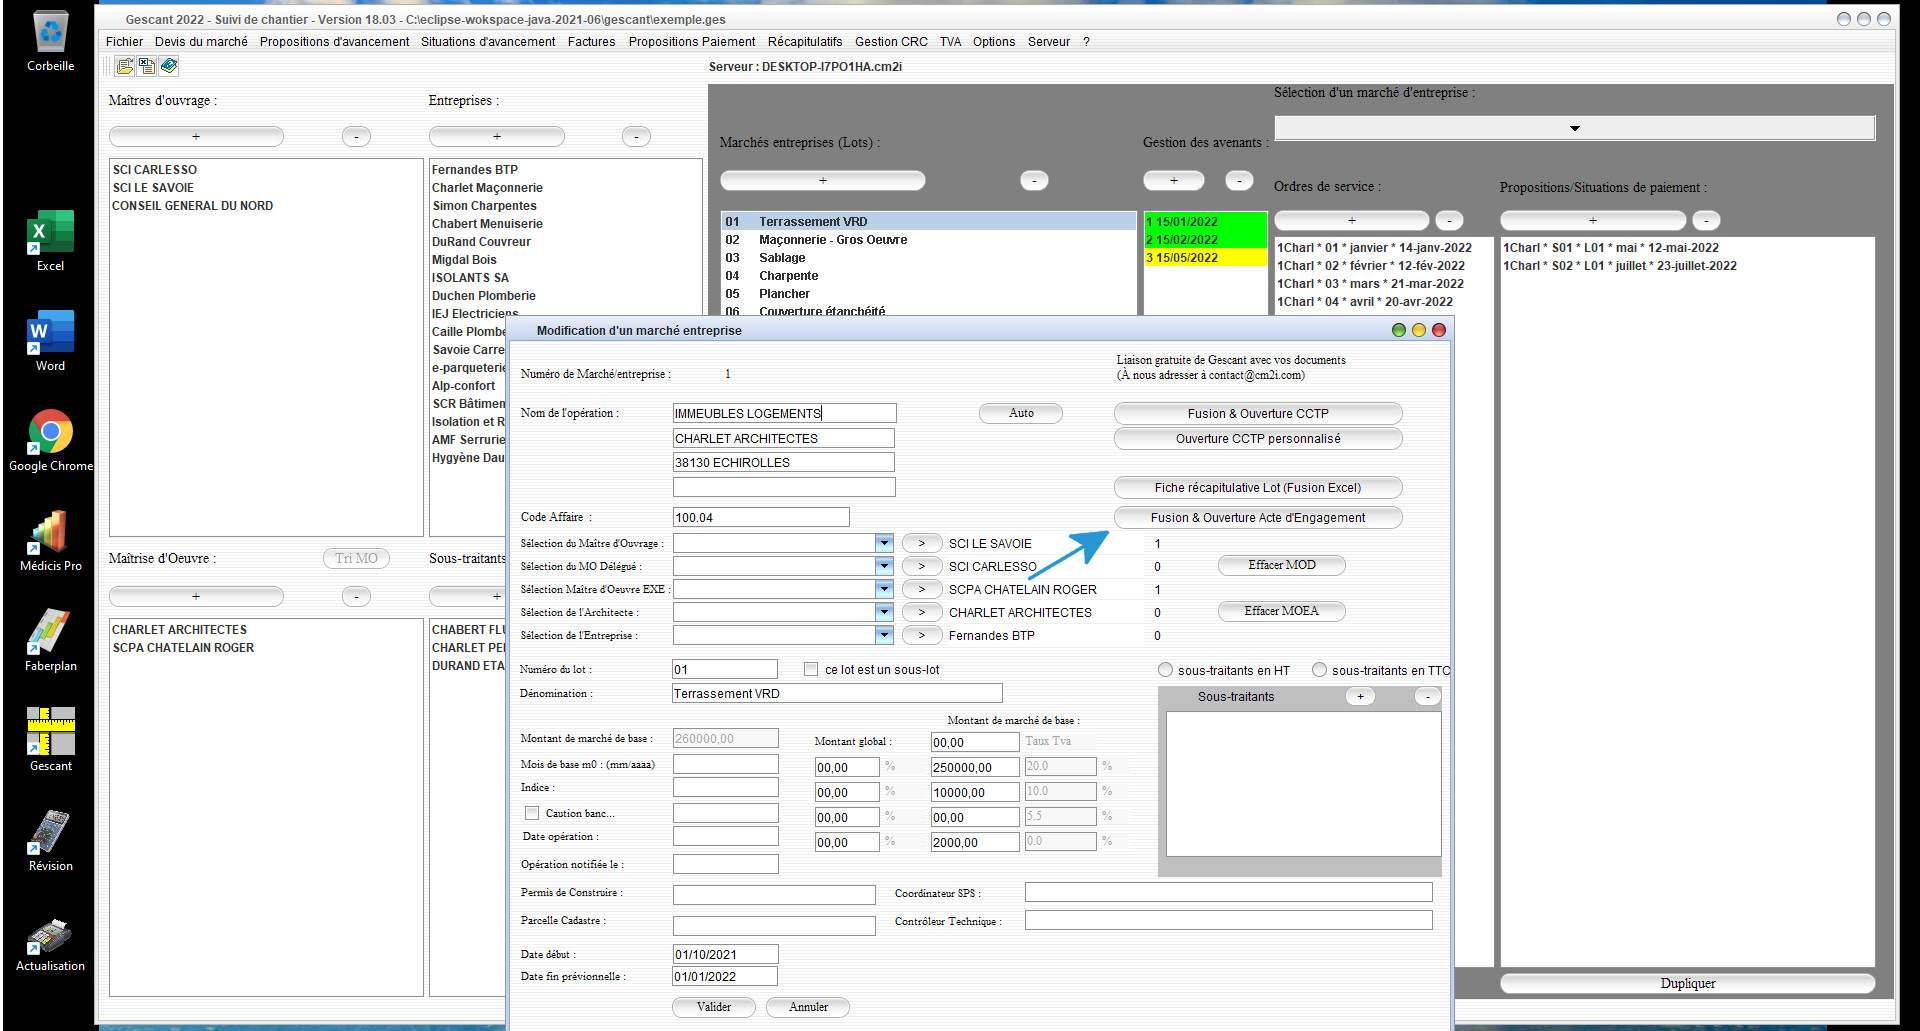This screenshot has width=1920, height=1031.
Task: Add an avenant with the Gestion des avenants plus
Action: click(x=1174, y=180)
